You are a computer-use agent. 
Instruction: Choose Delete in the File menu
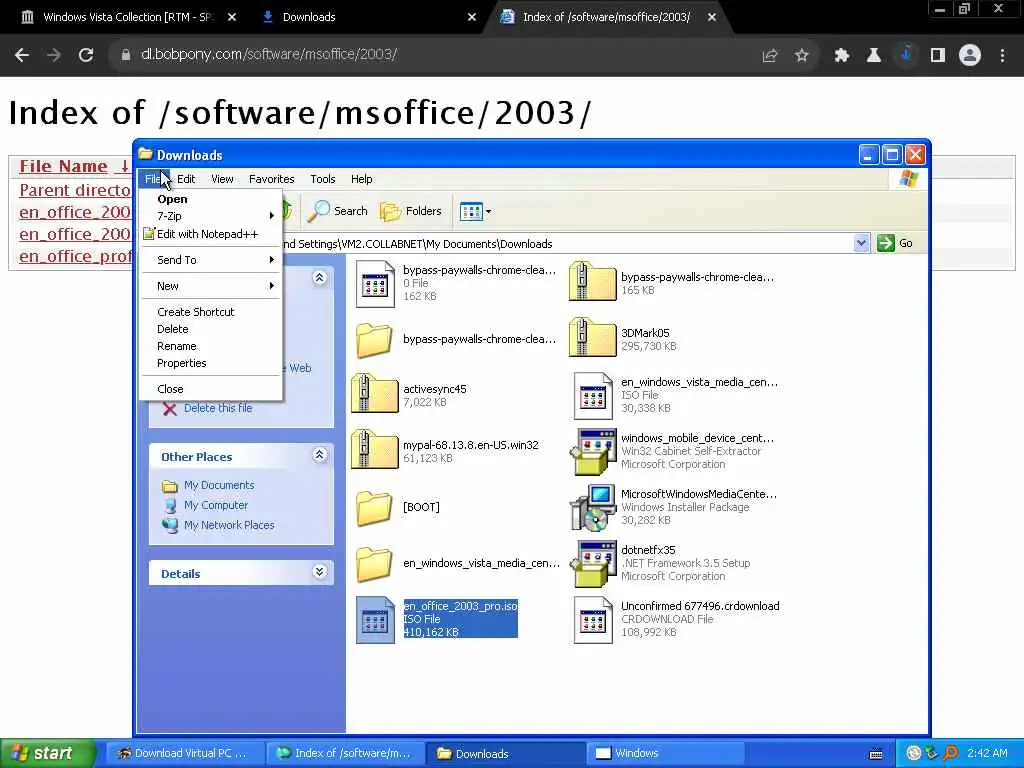click(210, 329)
